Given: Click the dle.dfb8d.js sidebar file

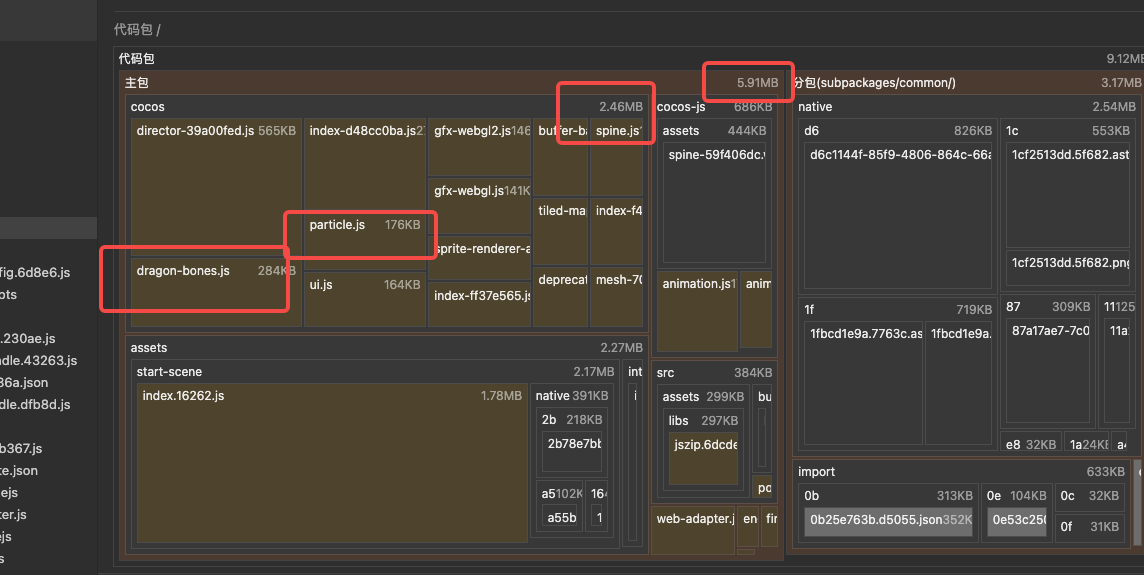Looking at the screenshot, I should coord(35,404).
